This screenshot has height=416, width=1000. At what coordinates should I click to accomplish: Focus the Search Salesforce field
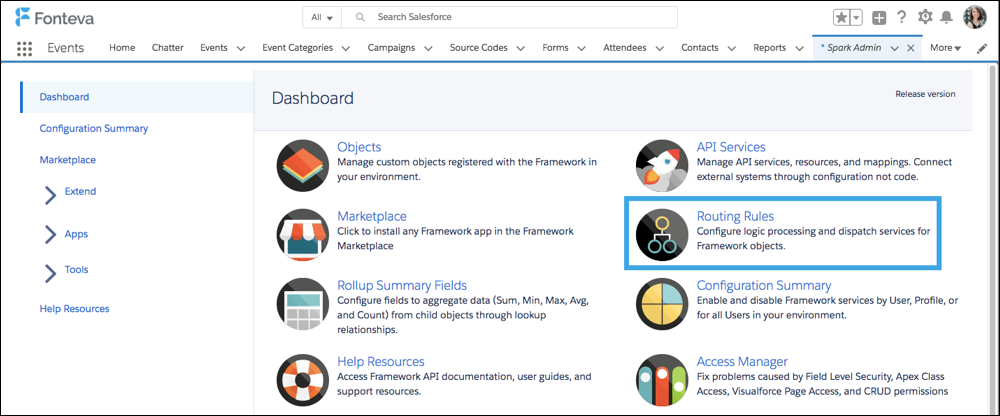point(510,18)
